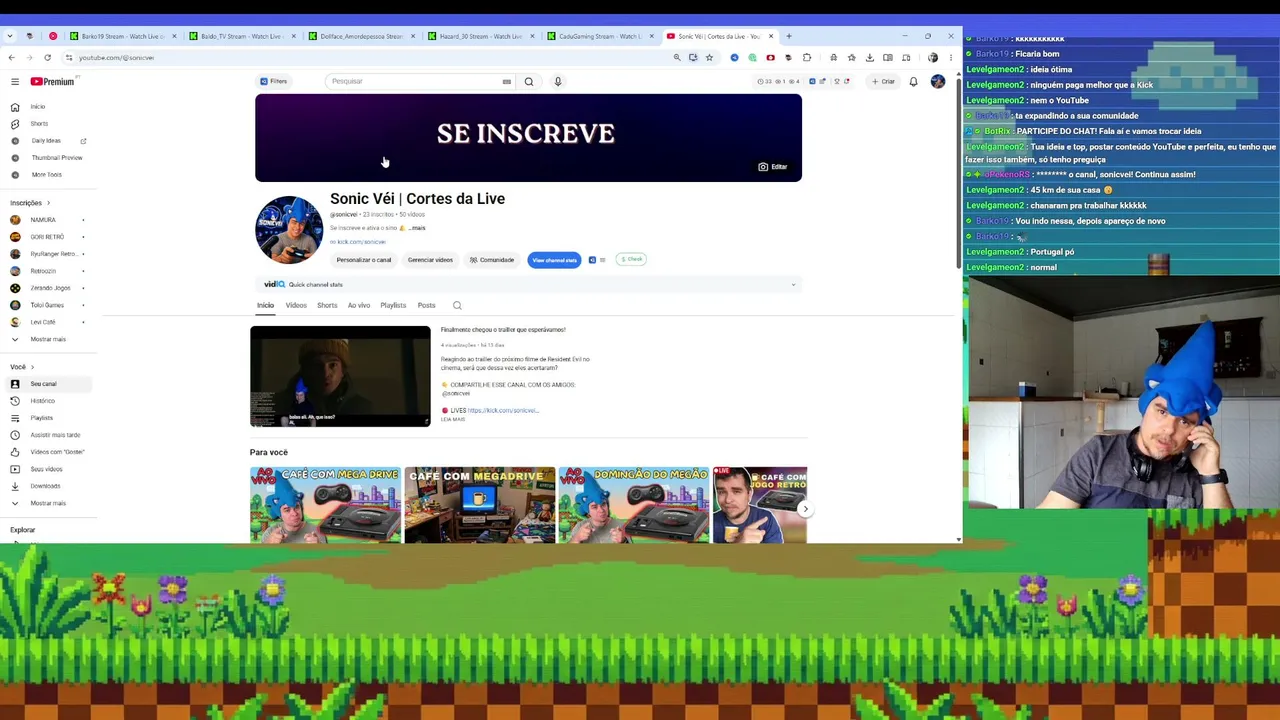Expand the Inscrições section arrow
Image resolution: width=1280 pixels, height=720 pixels.
pyautogui.click(x=47, y=203)
